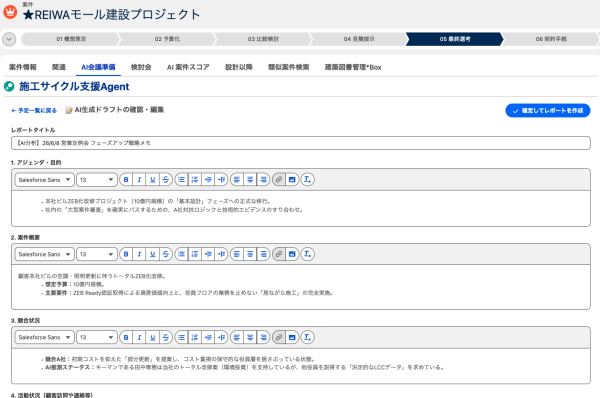Toggle bold in the アジェンダ・目的 editor
600x398 pixels.
coord(126,179)
